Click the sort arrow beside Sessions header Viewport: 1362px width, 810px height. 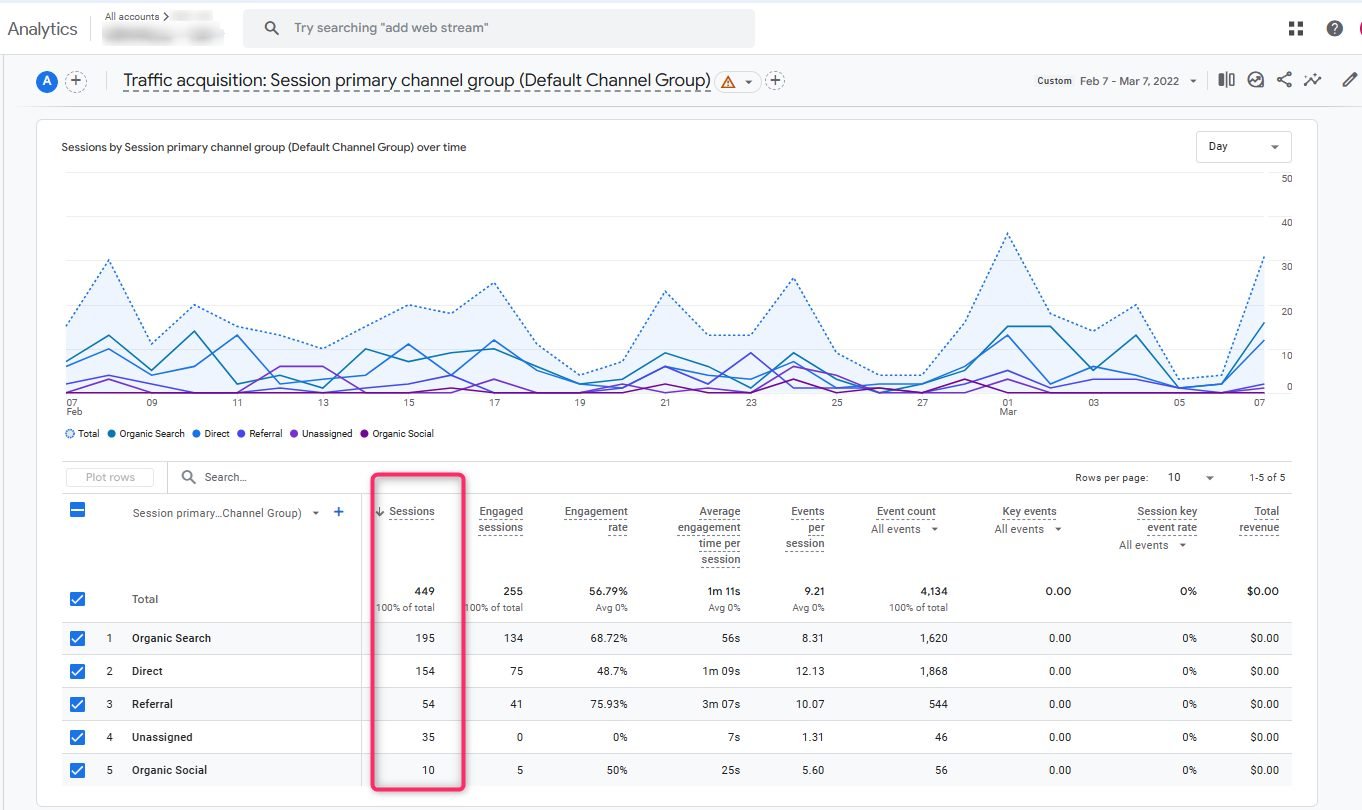(380, 512)
